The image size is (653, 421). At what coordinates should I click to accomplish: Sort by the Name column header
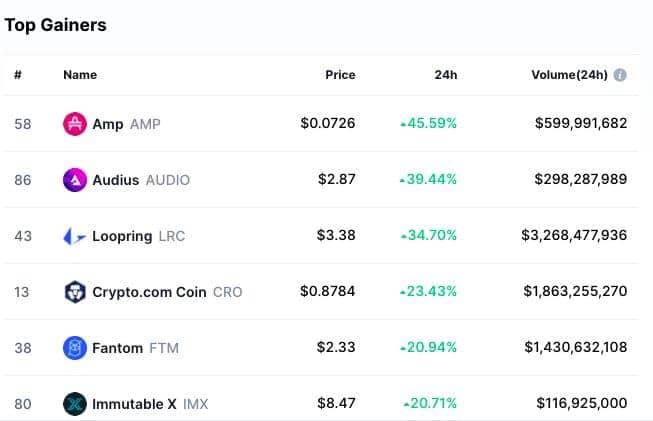click(x=80, y=75)
